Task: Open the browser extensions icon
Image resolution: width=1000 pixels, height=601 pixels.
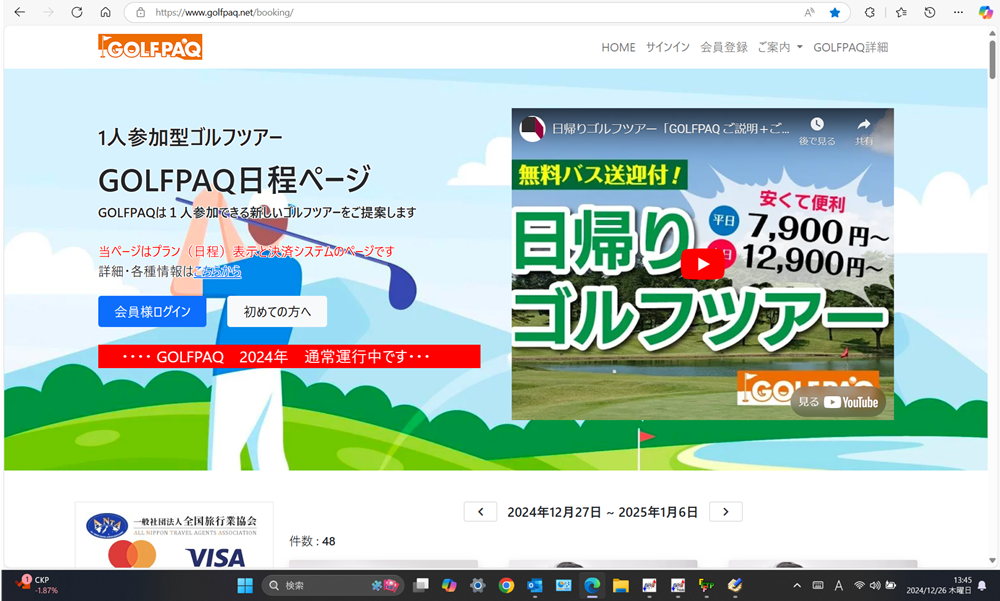Action: [869, 12]
